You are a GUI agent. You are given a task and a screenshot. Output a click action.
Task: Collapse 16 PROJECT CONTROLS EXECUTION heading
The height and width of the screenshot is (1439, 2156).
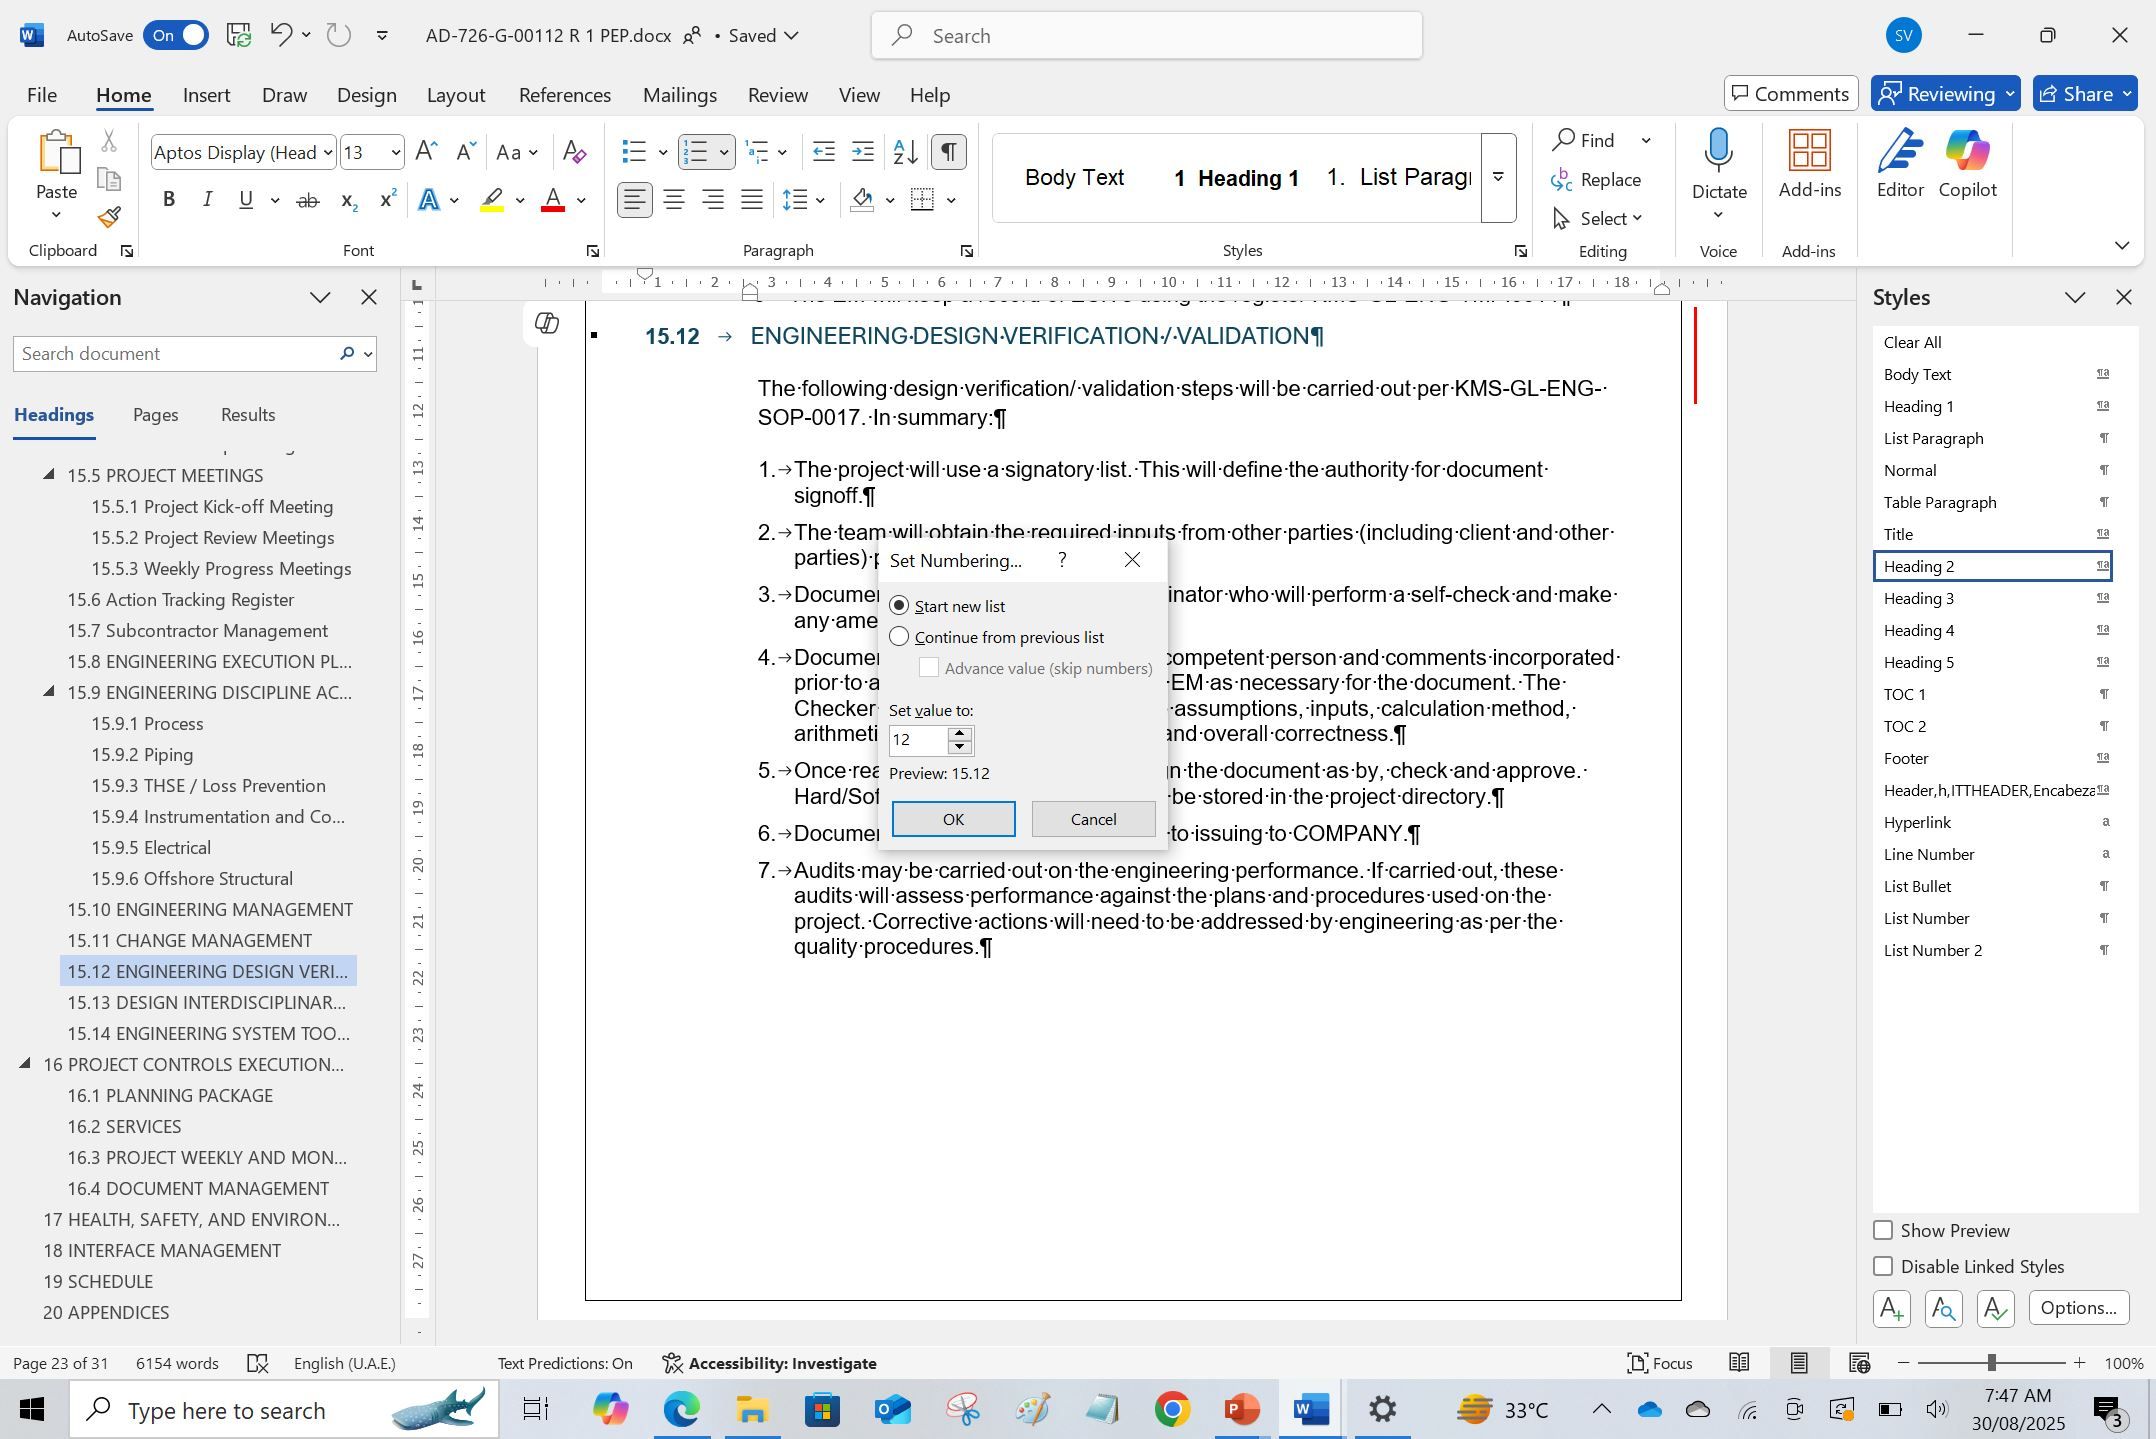25,1064
